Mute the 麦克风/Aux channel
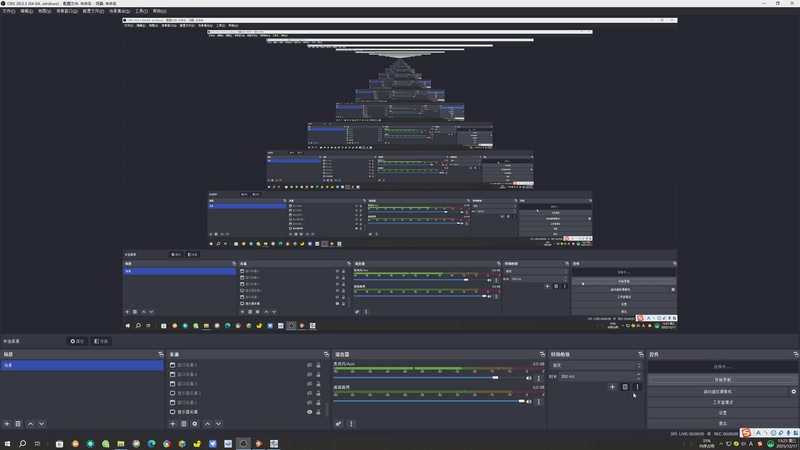 tap(529, 378)
